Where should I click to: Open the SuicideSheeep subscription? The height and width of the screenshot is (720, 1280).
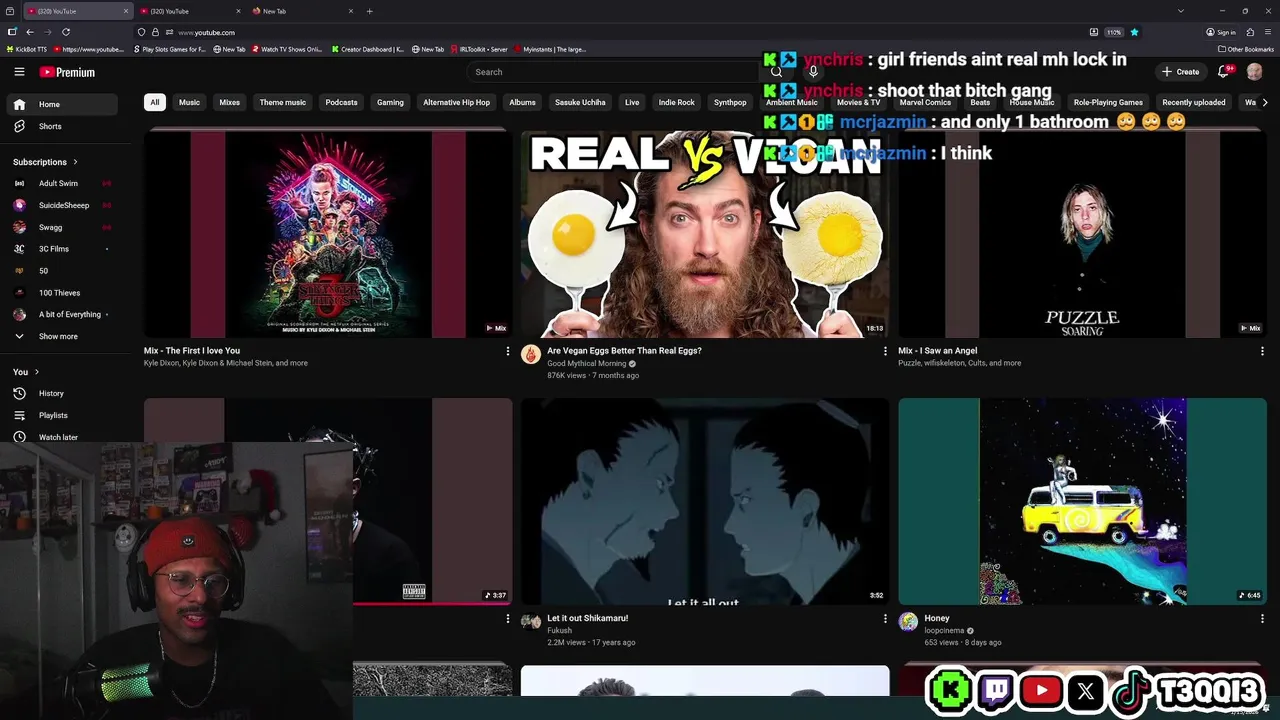(x=62, y=205)
